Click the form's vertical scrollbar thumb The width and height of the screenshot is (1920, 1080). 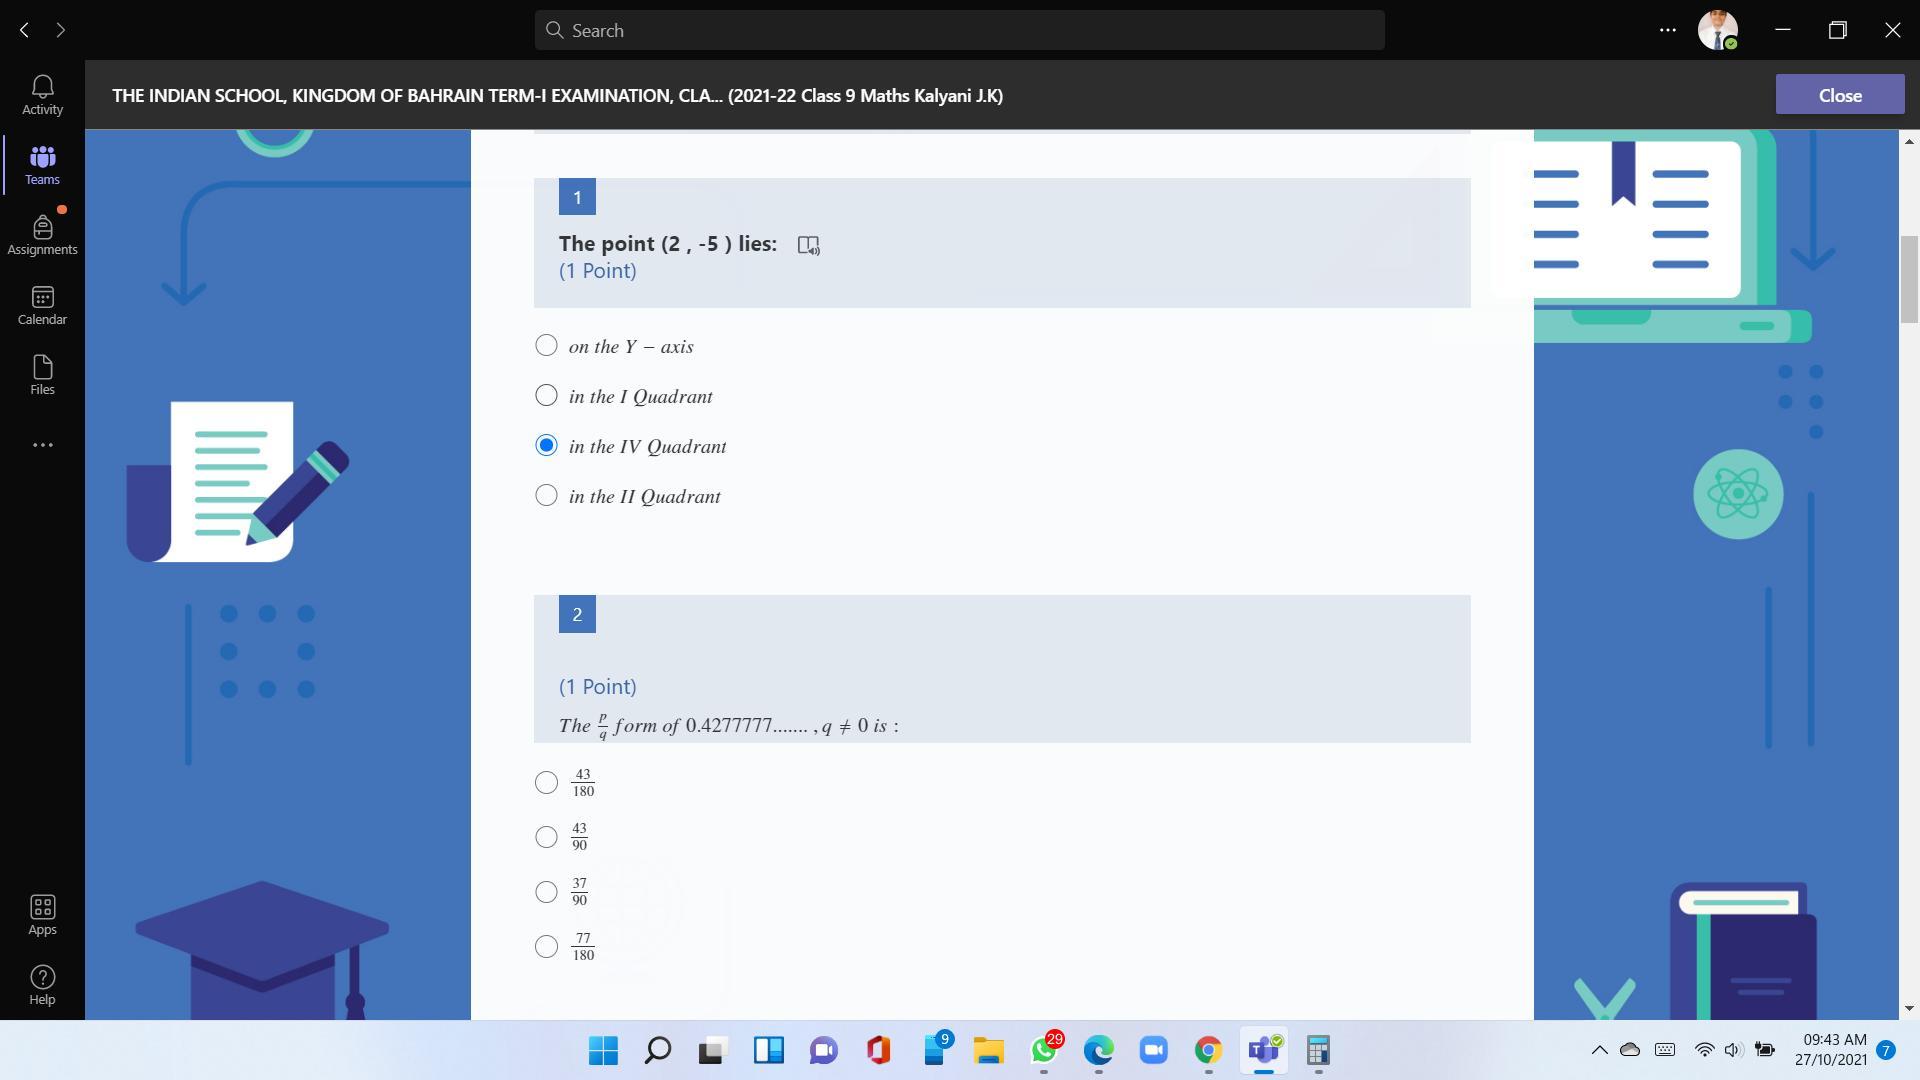click(x=1909, y=280)
